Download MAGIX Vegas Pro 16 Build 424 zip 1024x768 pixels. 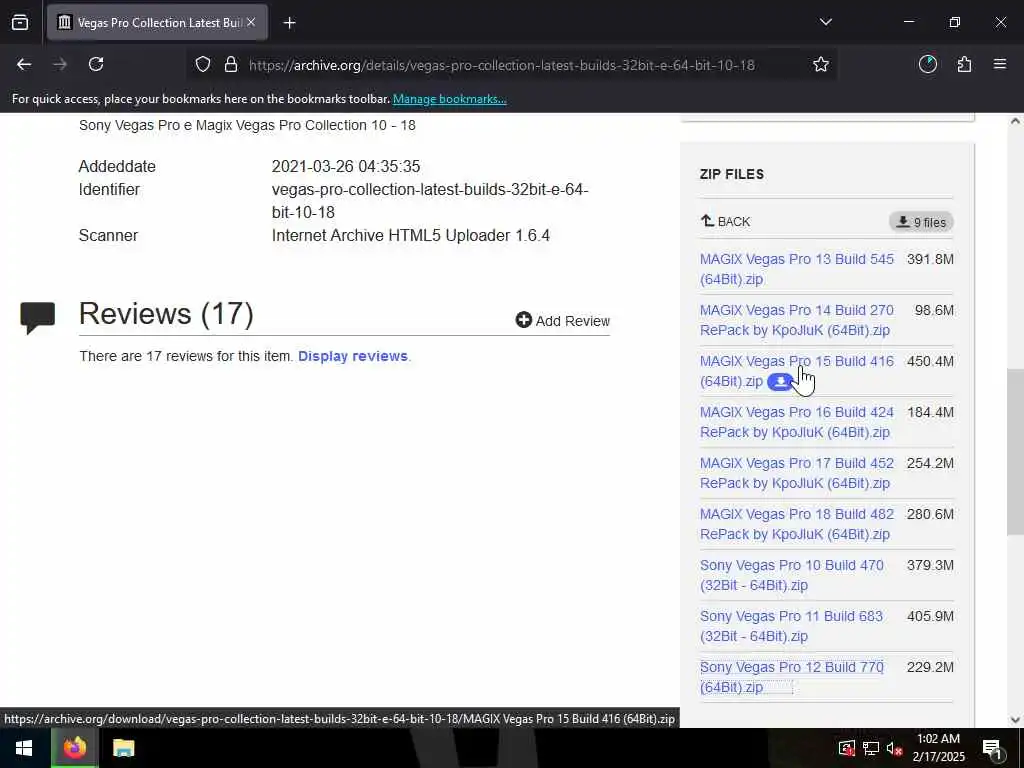coord(797,422)
